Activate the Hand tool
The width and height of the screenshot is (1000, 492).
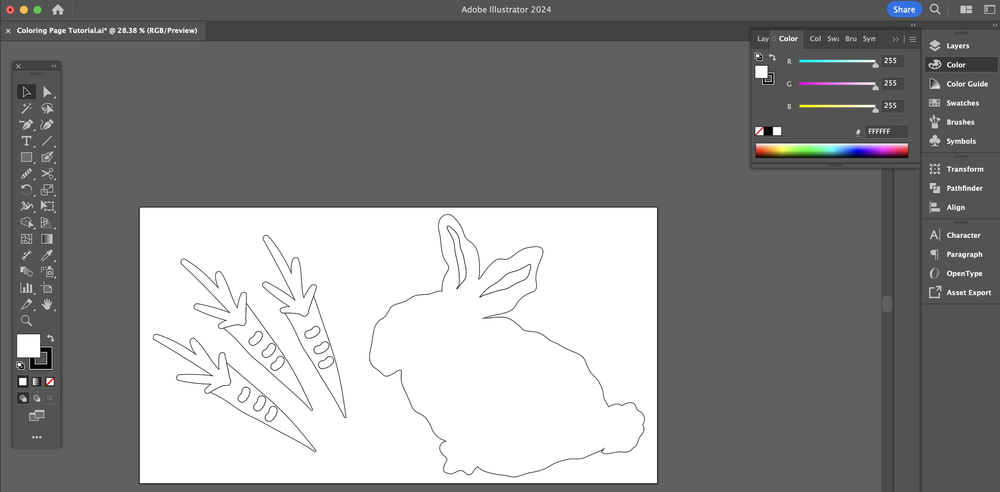click(47, 304)
